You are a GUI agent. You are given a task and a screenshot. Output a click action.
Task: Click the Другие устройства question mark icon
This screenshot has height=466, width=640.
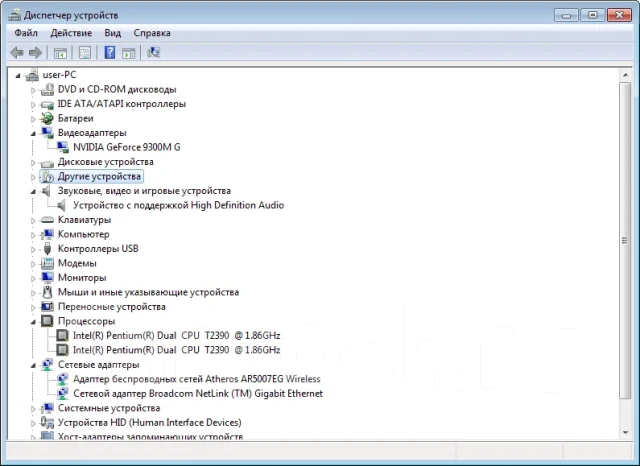[48, 177]
